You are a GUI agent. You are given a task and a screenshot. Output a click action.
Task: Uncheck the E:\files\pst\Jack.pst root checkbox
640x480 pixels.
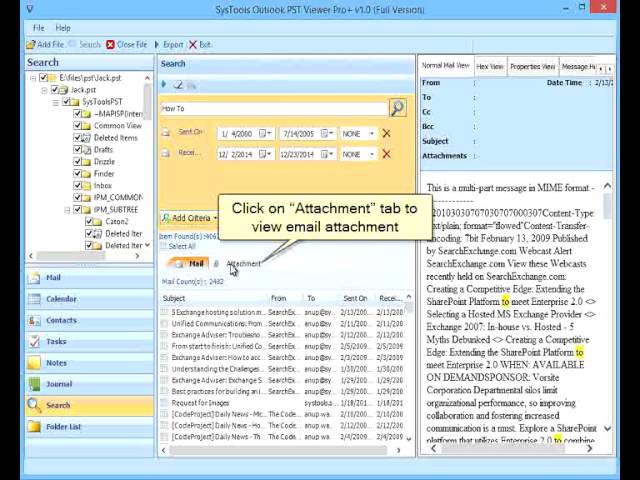pyautogui.click(x=43, y=78)
